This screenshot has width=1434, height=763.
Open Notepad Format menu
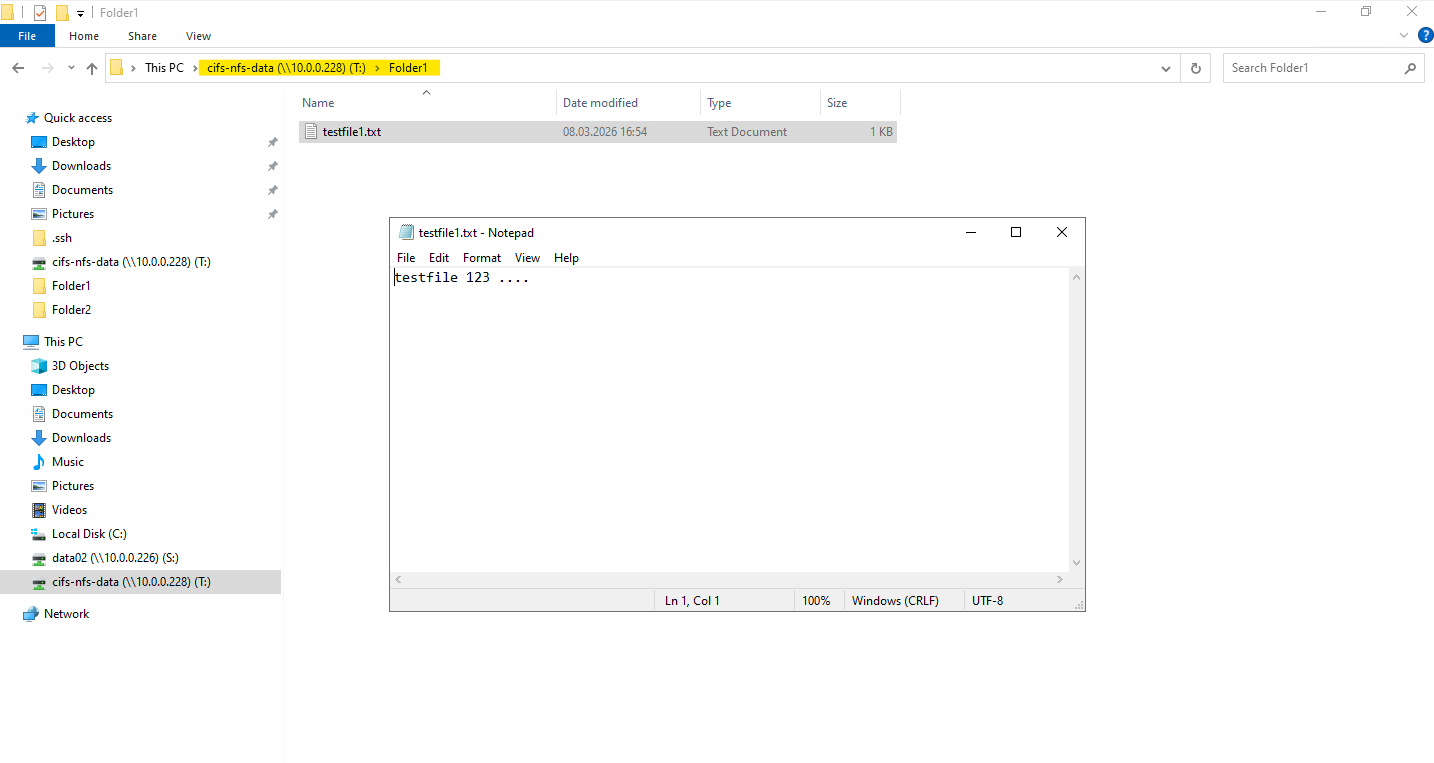[482, 258]
